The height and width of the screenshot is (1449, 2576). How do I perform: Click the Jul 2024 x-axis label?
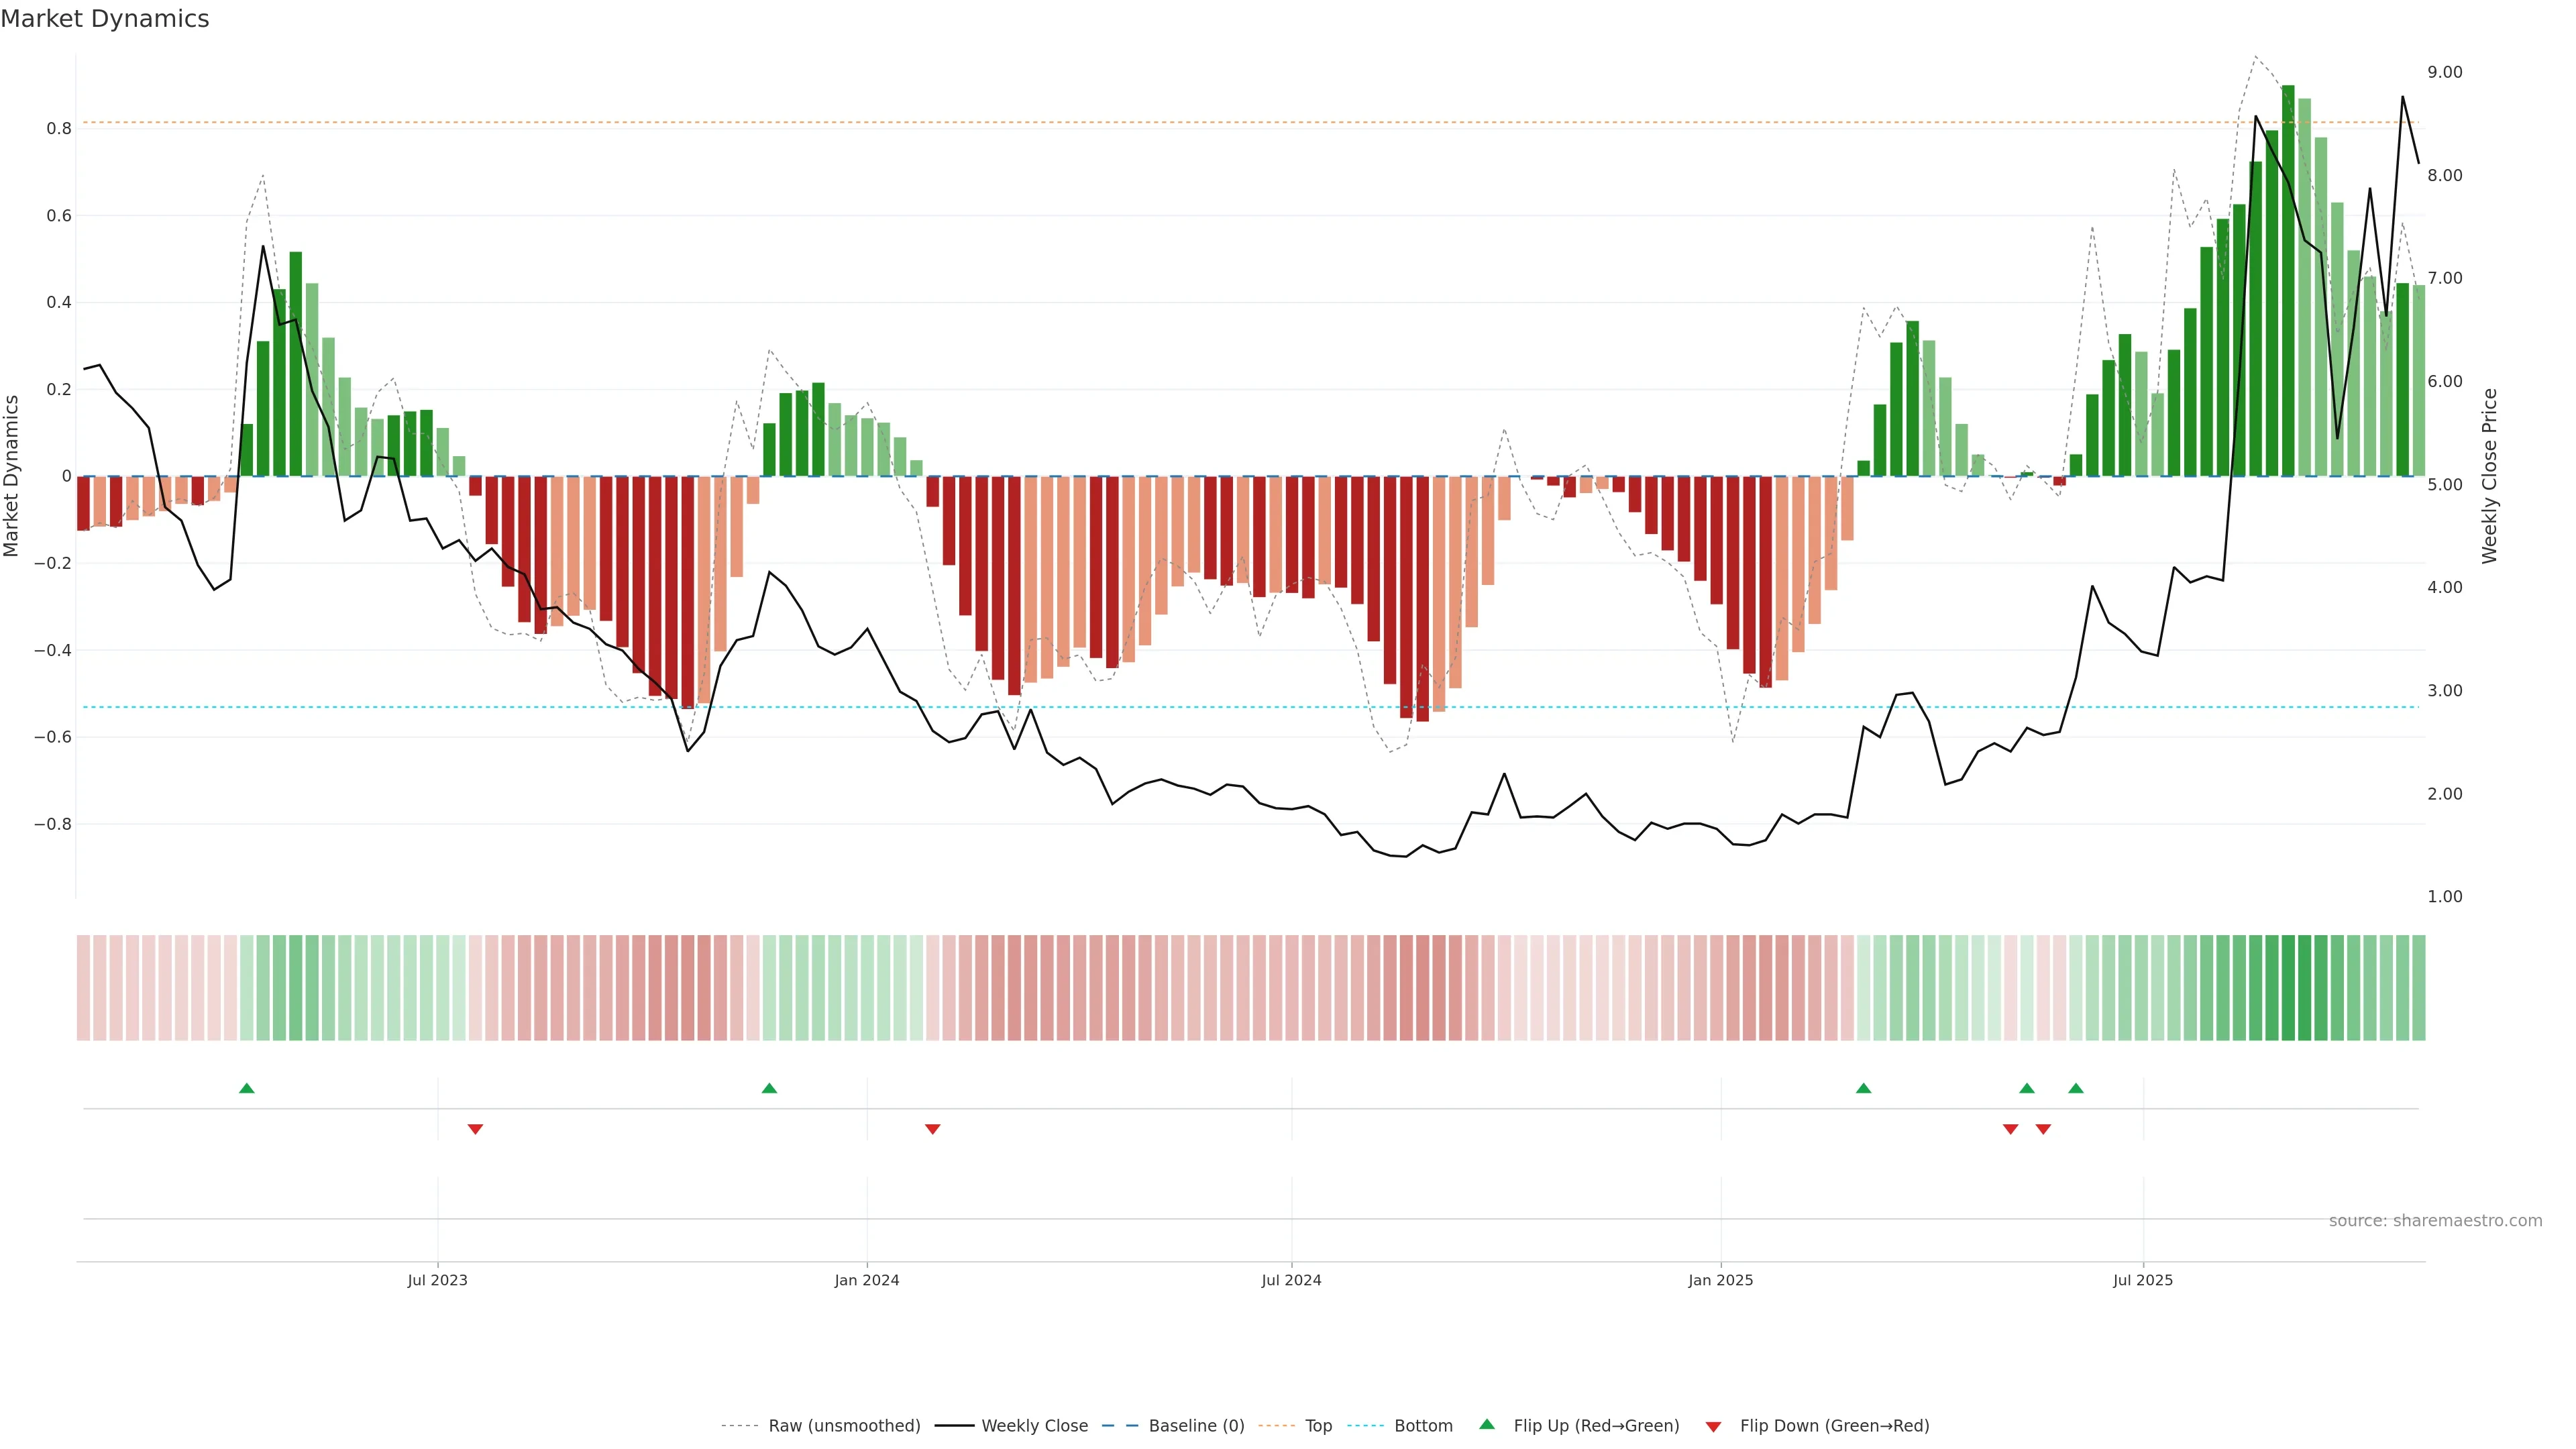[x=1291, y=1280]
